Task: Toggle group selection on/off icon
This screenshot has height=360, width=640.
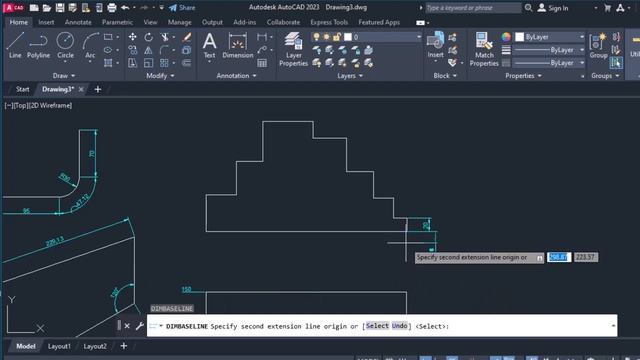Action: pyautogui.click(x=616, y=63)
